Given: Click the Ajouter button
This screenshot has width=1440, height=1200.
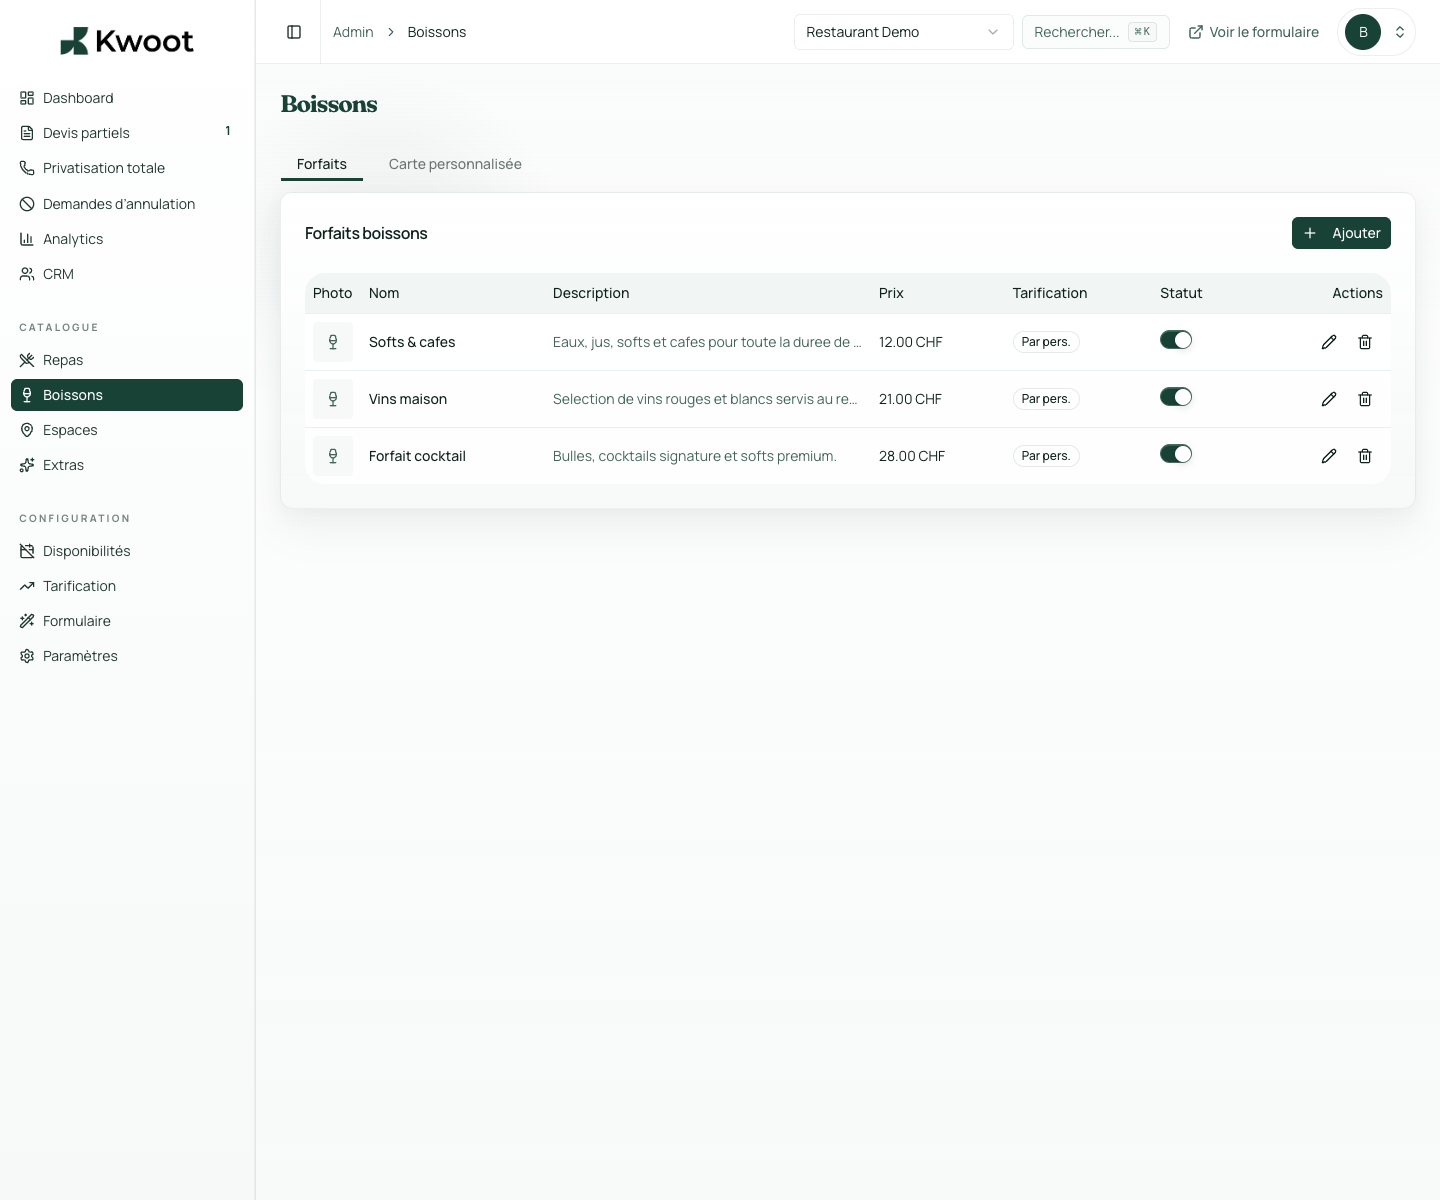Looking at the screenshot, I should click(1341, 233).
